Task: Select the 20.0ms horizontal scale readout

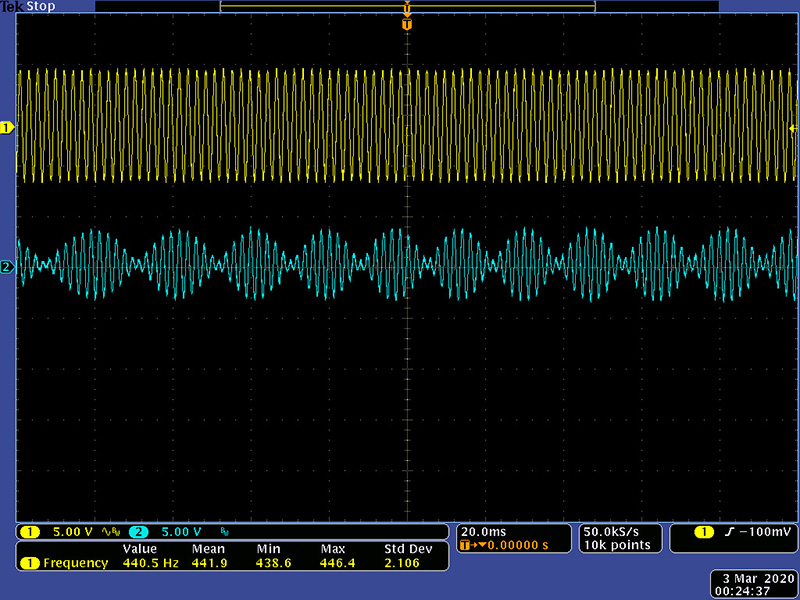Action: (x=482, y=531)
